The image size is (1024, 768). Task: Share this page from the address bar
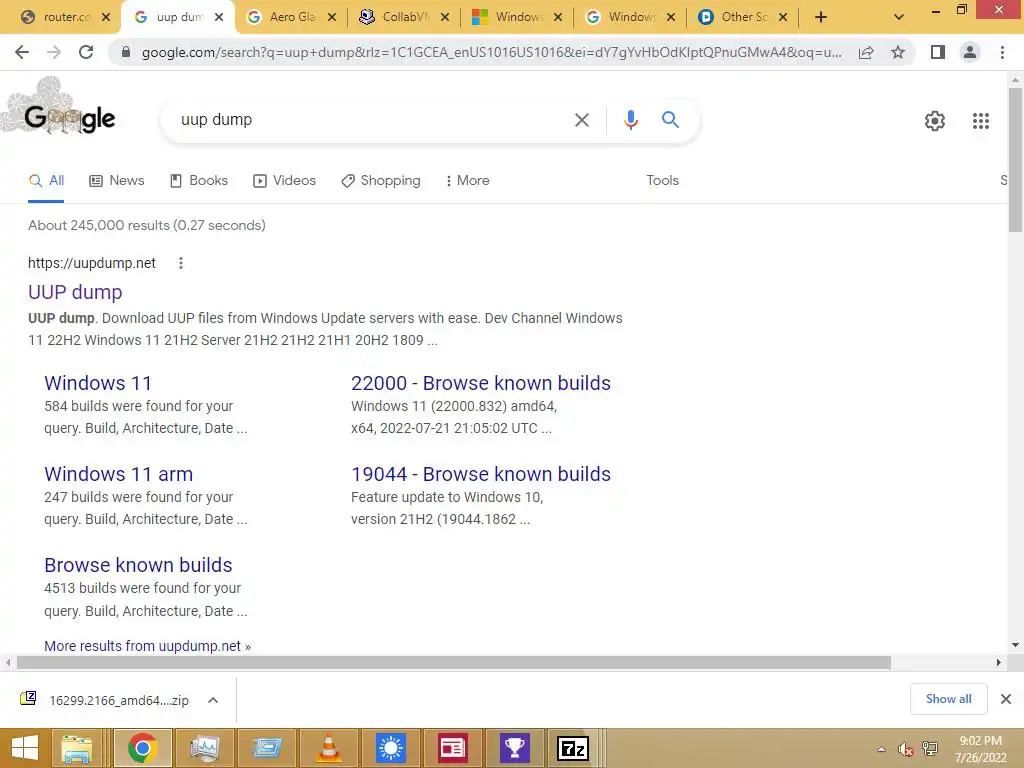[x=866, y=52]
